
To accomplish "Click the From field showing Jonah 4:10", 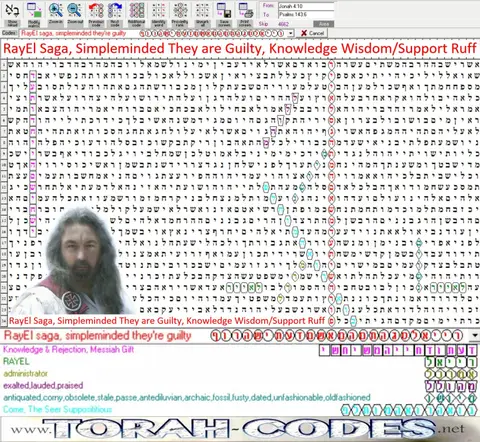I will (306, 6).
